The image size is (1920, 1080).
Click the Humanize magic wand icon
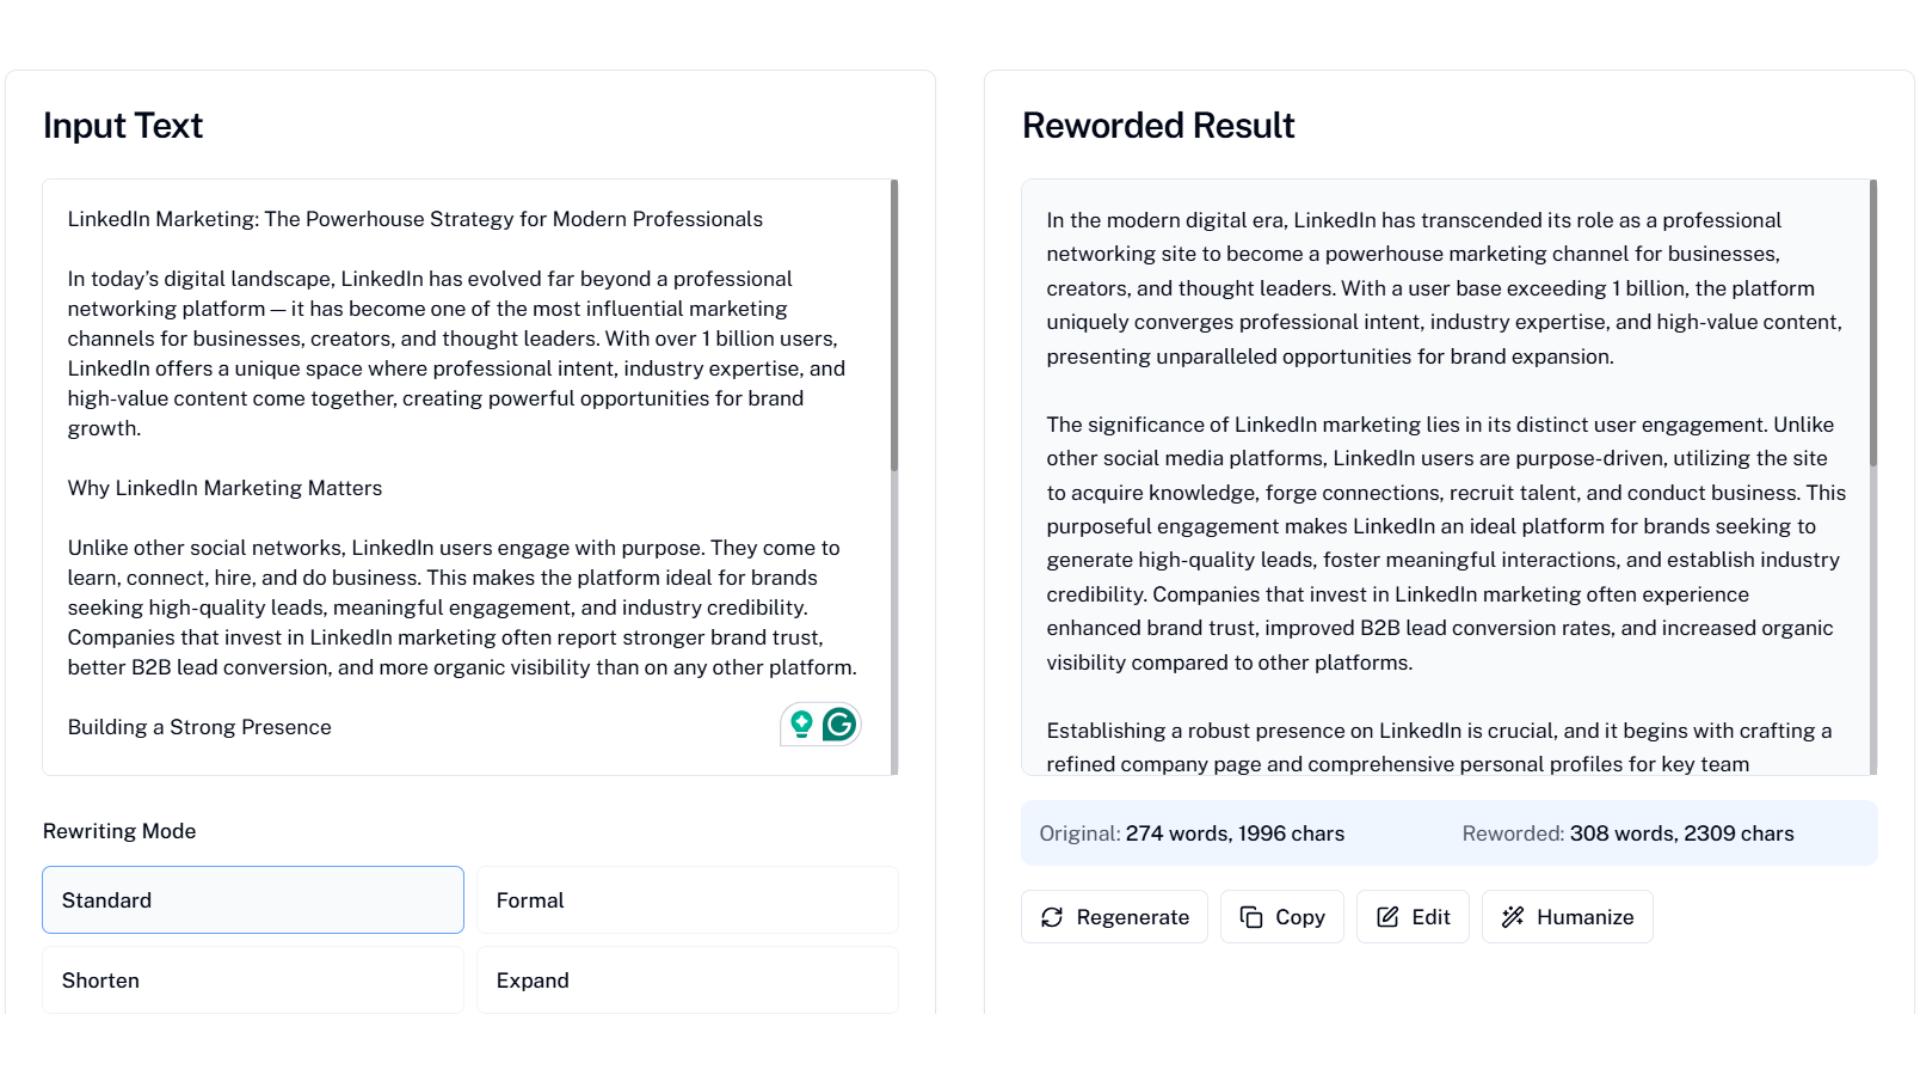(1513, 917)
